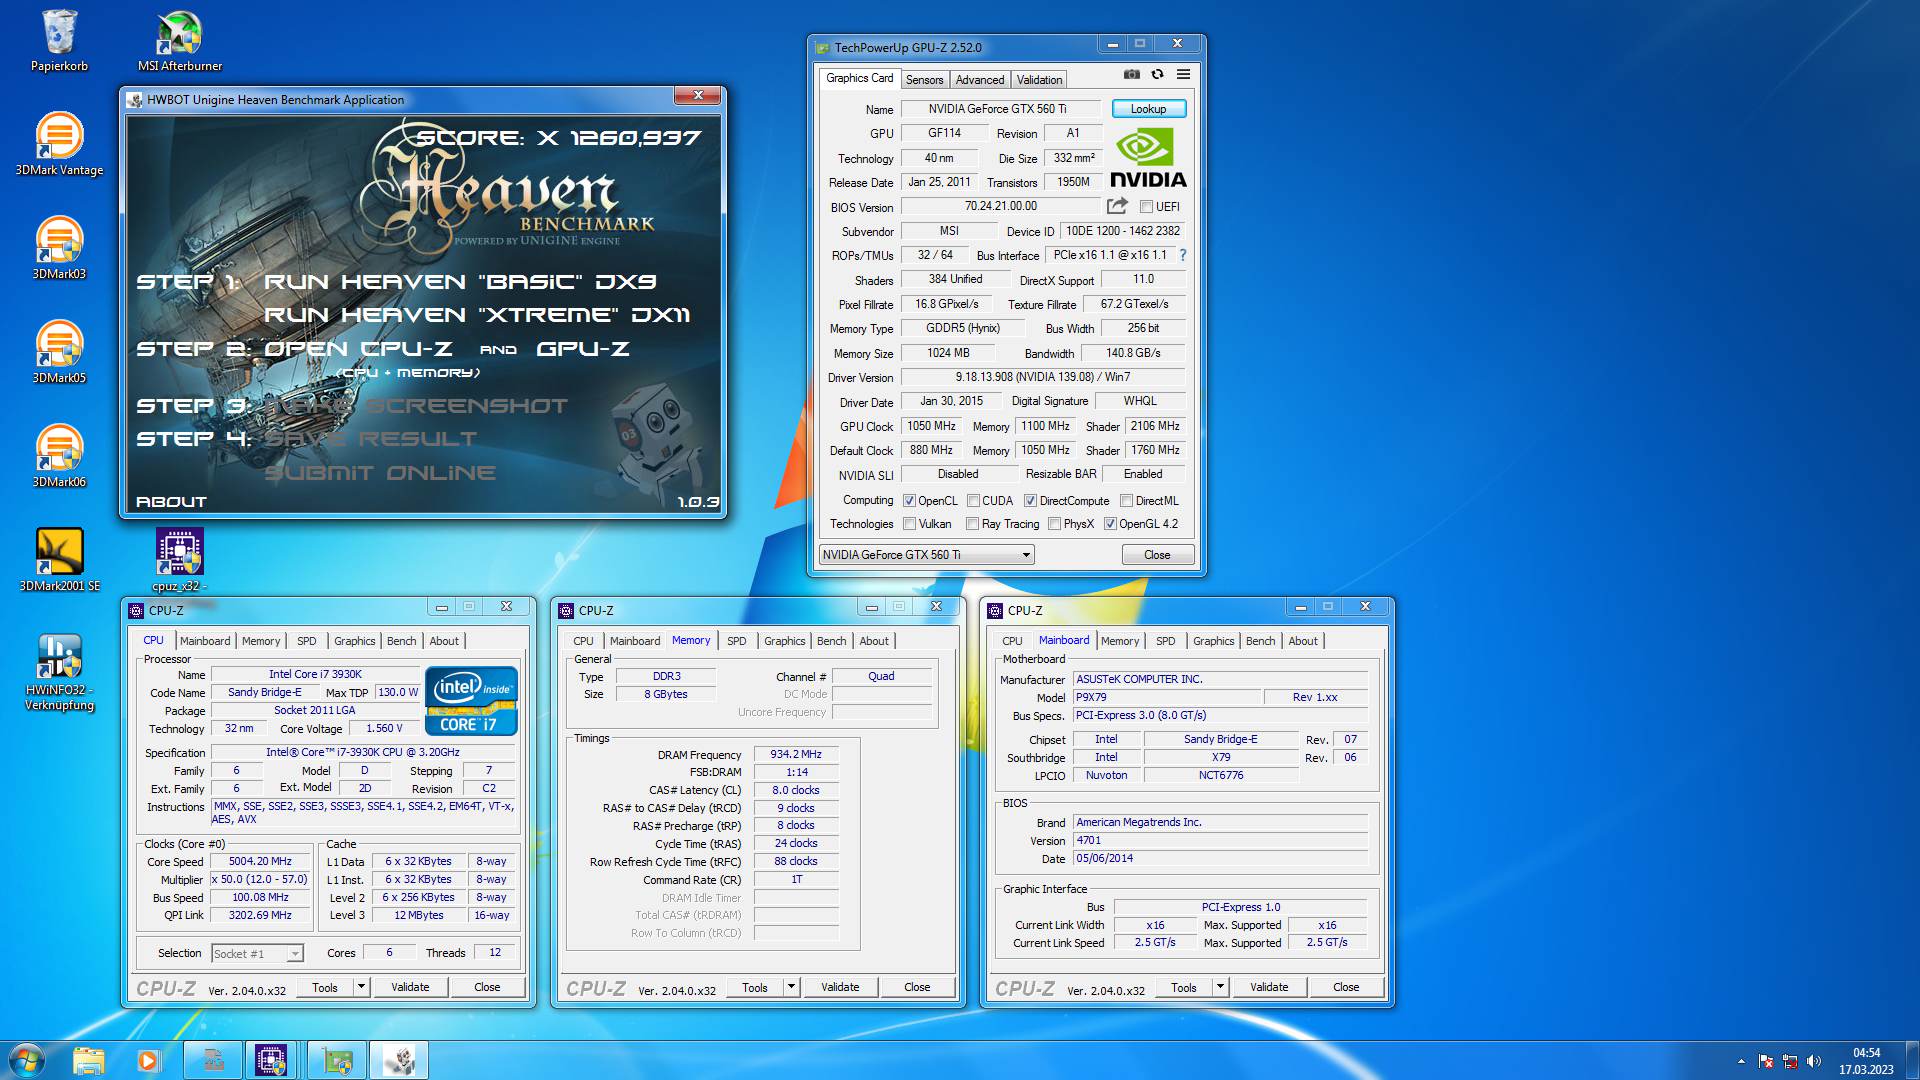Open the cpuz_x32 desktop shortcut
Image resolution: width=1920 pixels, height=1080 pixels.
(180, 562)
